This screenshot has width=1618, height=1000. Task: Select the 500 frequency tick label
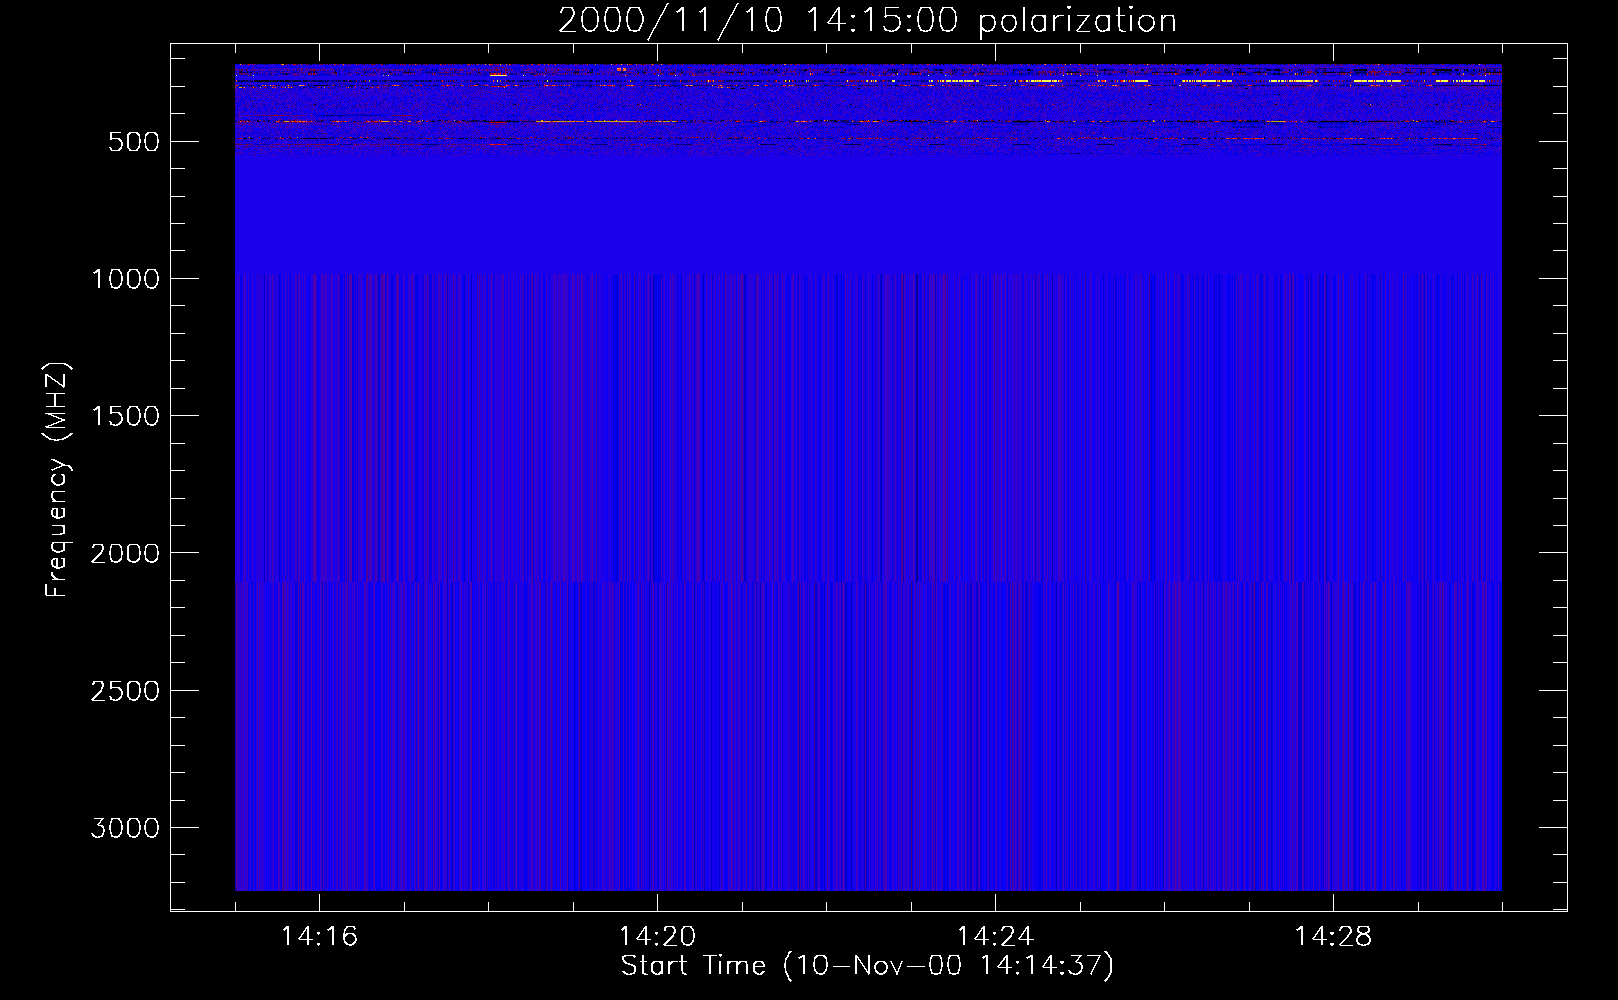[x=134, y=142]
